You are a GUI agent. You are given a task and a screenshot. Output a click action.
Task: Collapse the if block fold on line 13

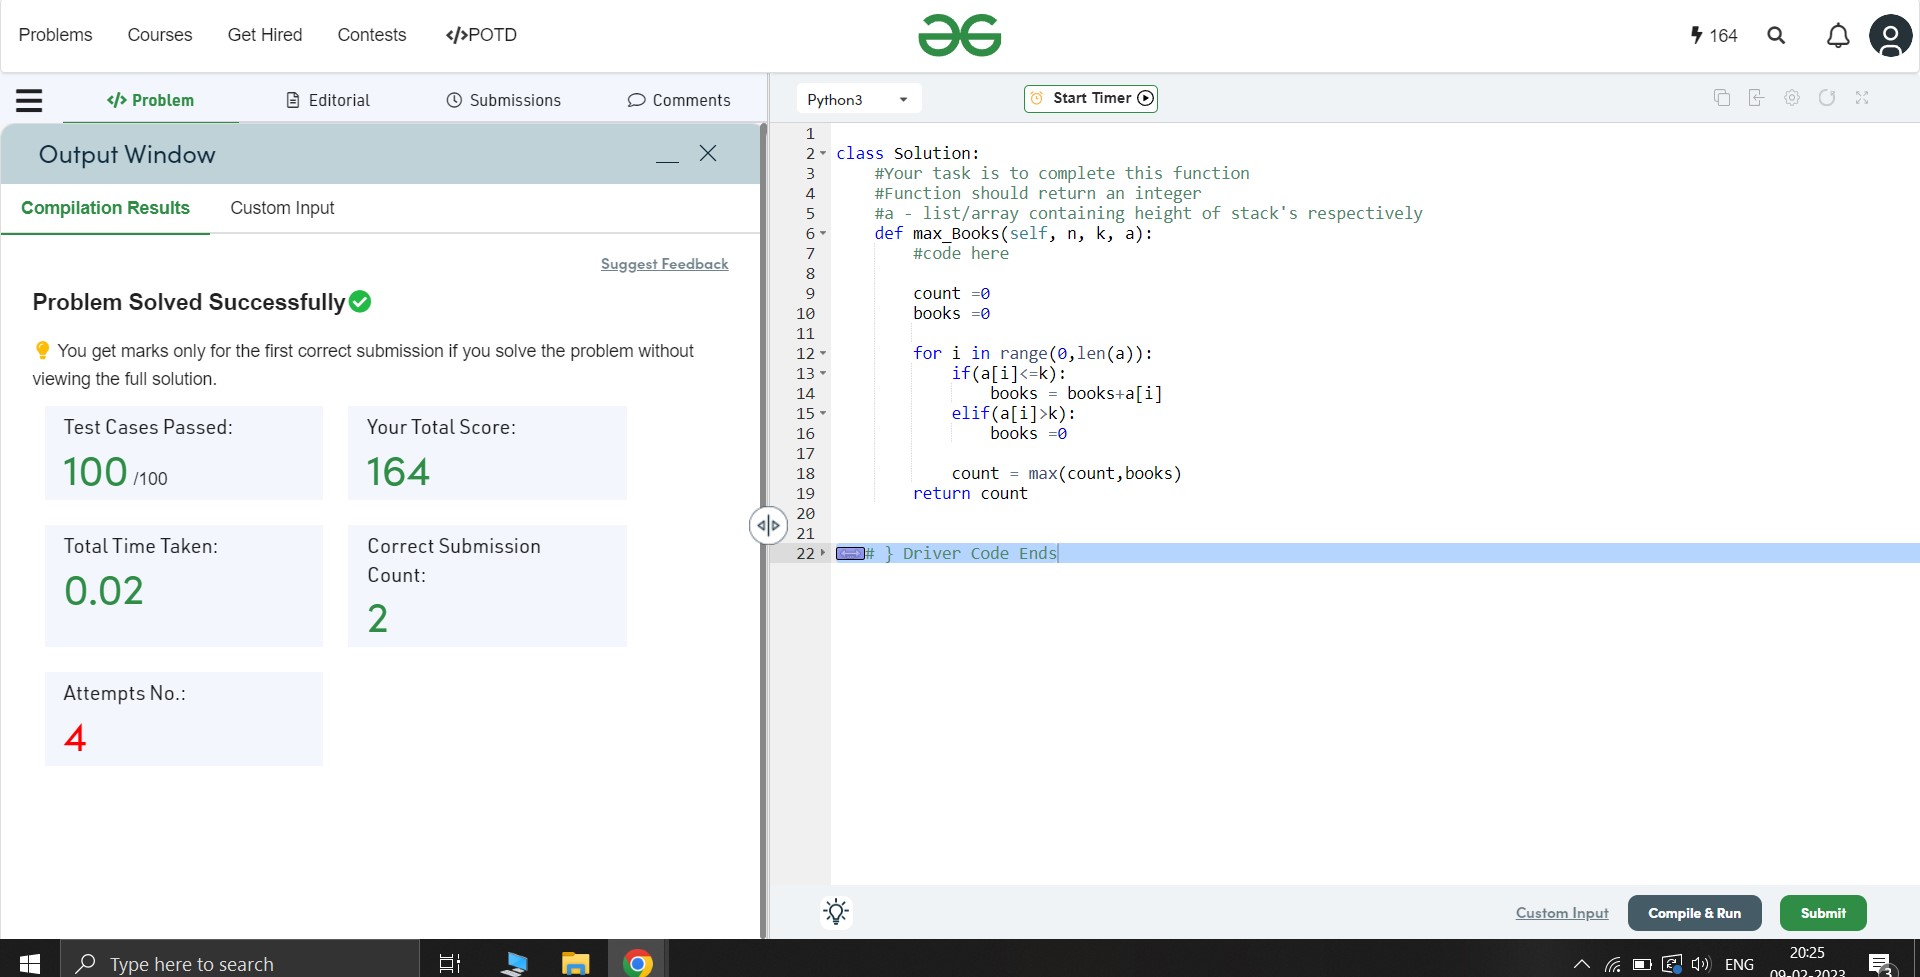tap(823, 373)
